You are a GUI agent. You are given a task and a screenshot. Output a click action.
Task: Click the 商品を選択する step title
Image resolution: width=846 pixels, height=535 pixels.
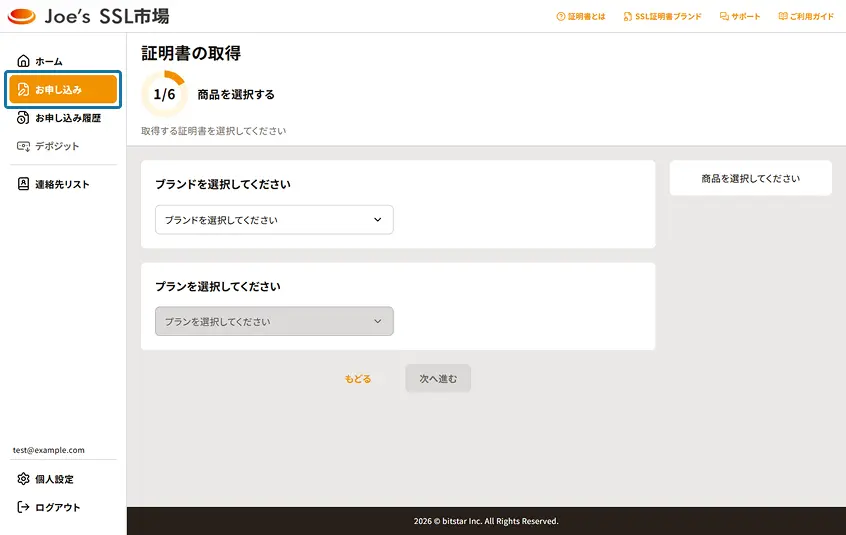236,94
